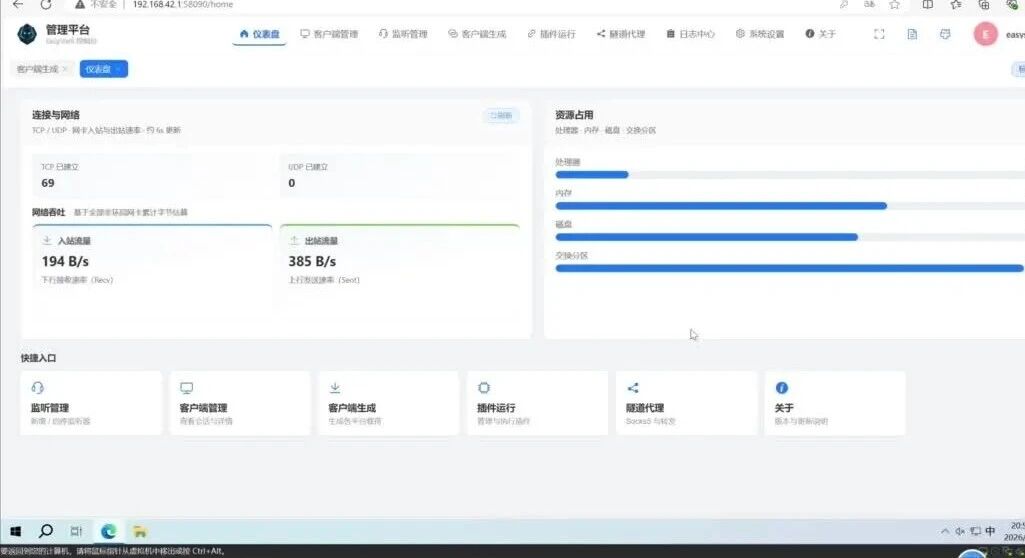Viewport: 1025px width, 558px height.
Task: Click the TCP 已建立 count 69
Action: tap(48, 183)
